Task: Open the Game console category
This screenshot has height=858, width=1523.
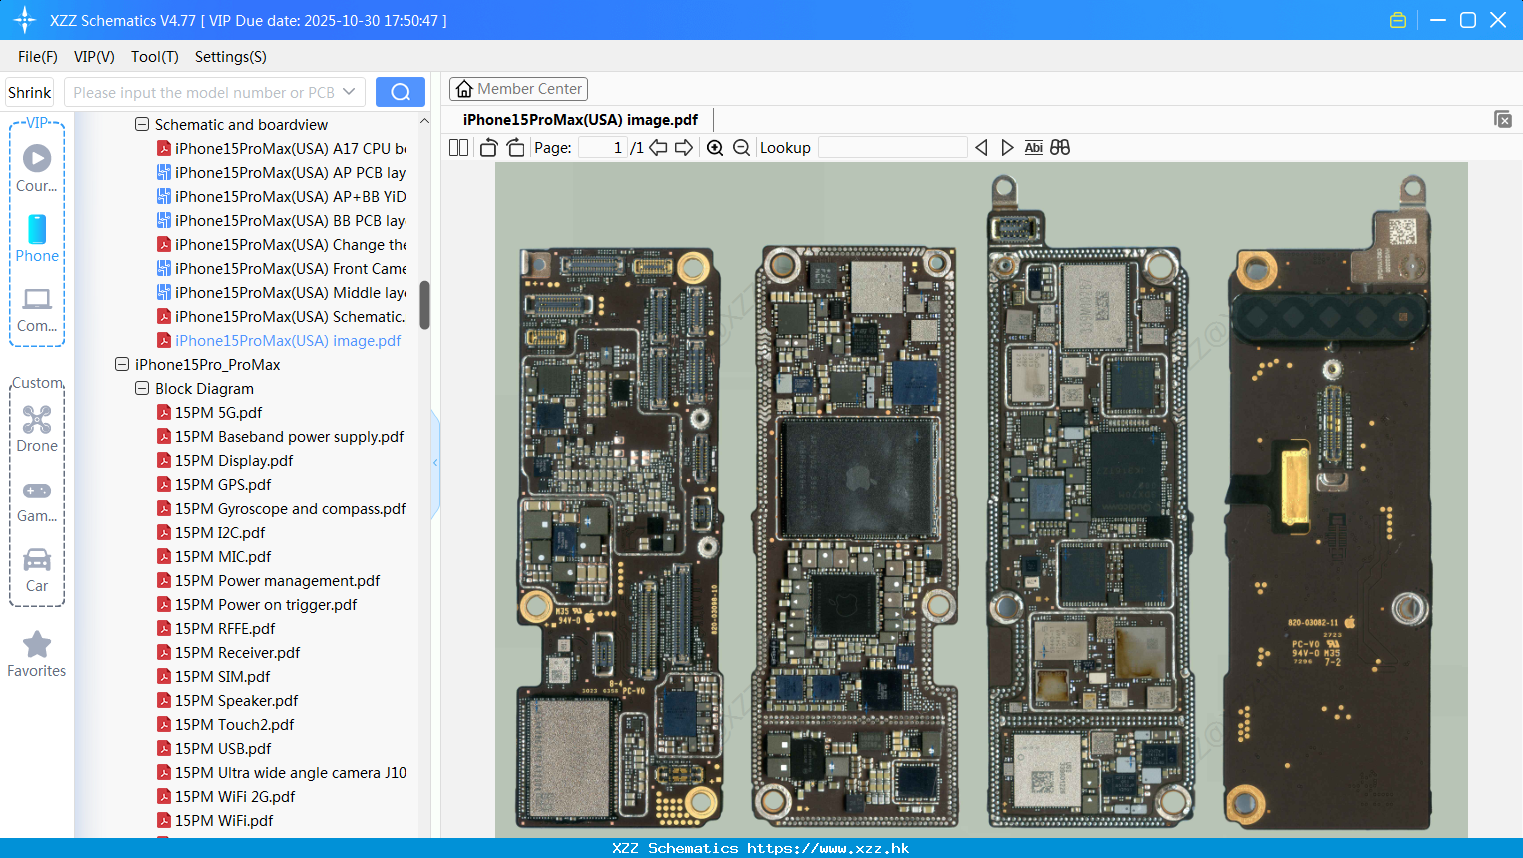Action: click(x=37, y=500)
